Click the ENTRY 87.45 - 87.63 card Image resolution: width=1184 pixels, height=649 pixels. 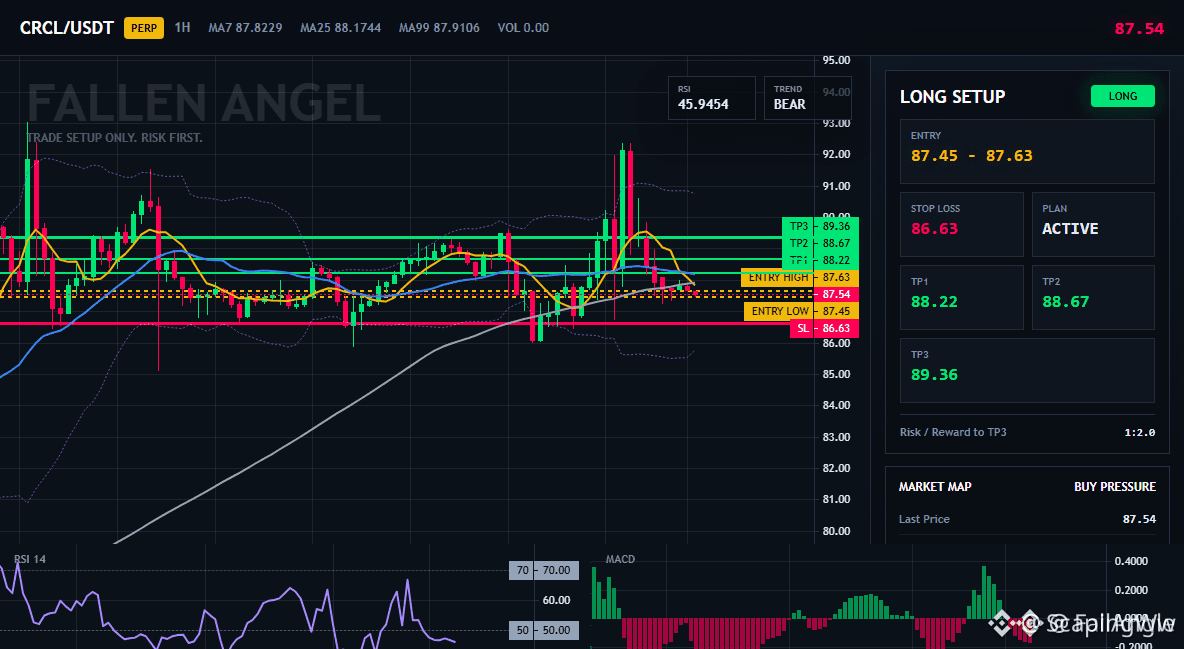(x=1027, y=151)
